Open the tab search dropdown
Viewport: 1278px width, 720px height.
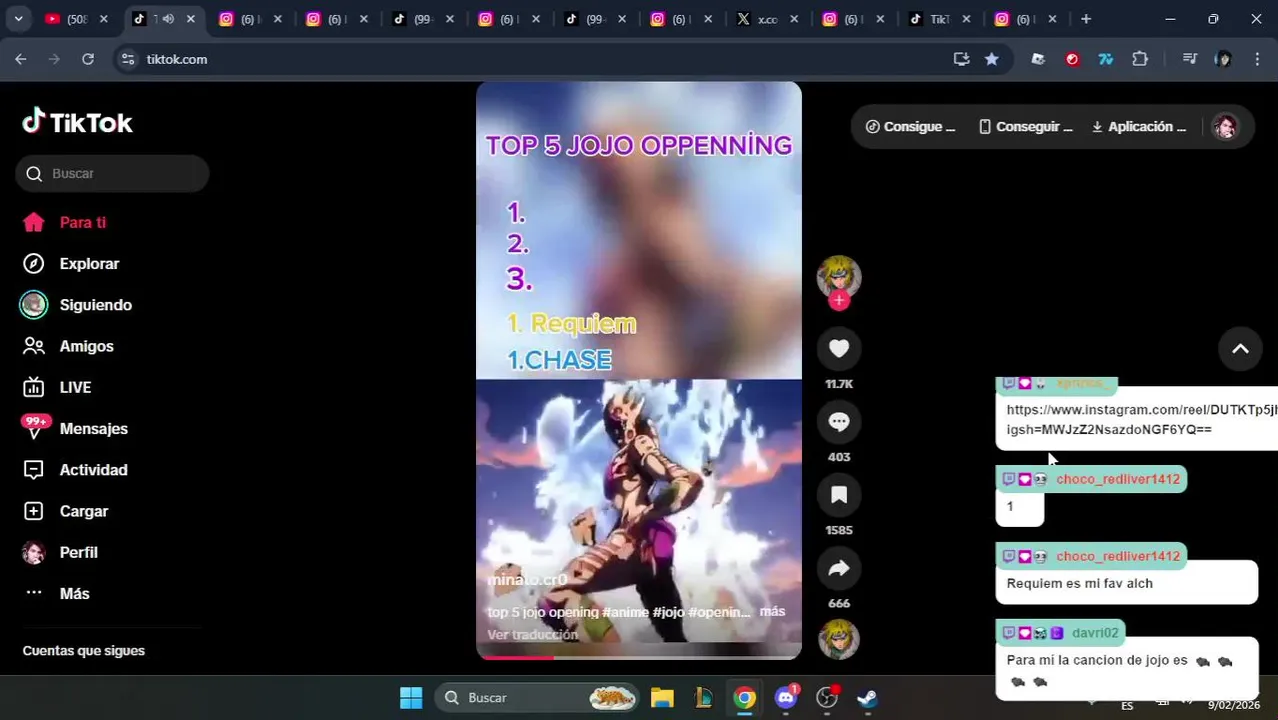[18, 19]
